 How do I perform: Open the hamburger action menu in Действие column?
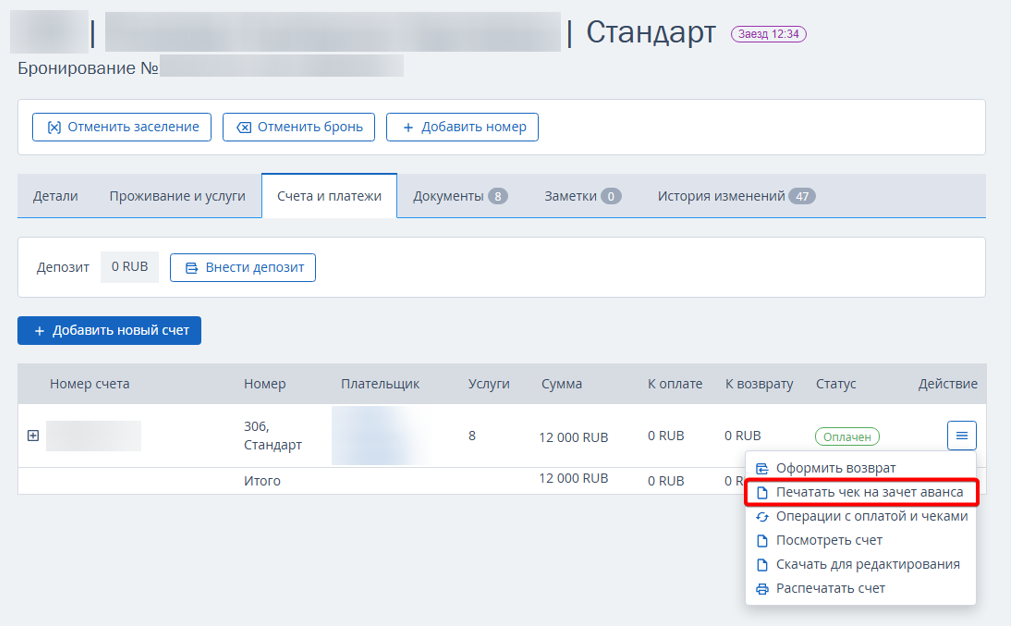pos(961,435)
